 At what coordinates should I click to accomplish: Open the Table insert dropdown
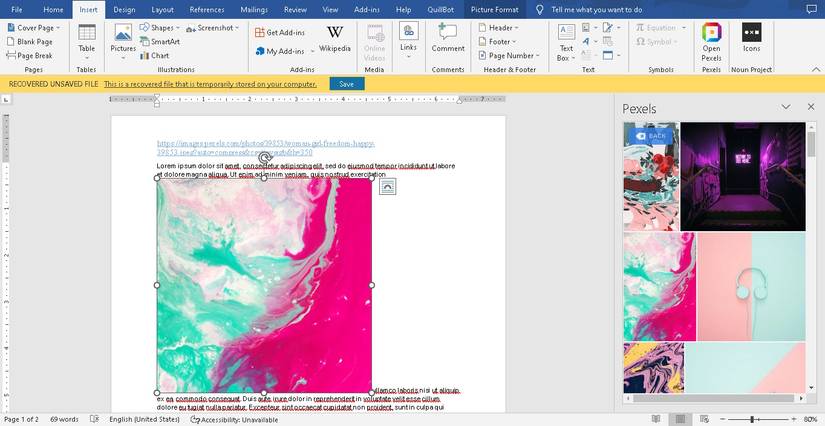point(87,42)
